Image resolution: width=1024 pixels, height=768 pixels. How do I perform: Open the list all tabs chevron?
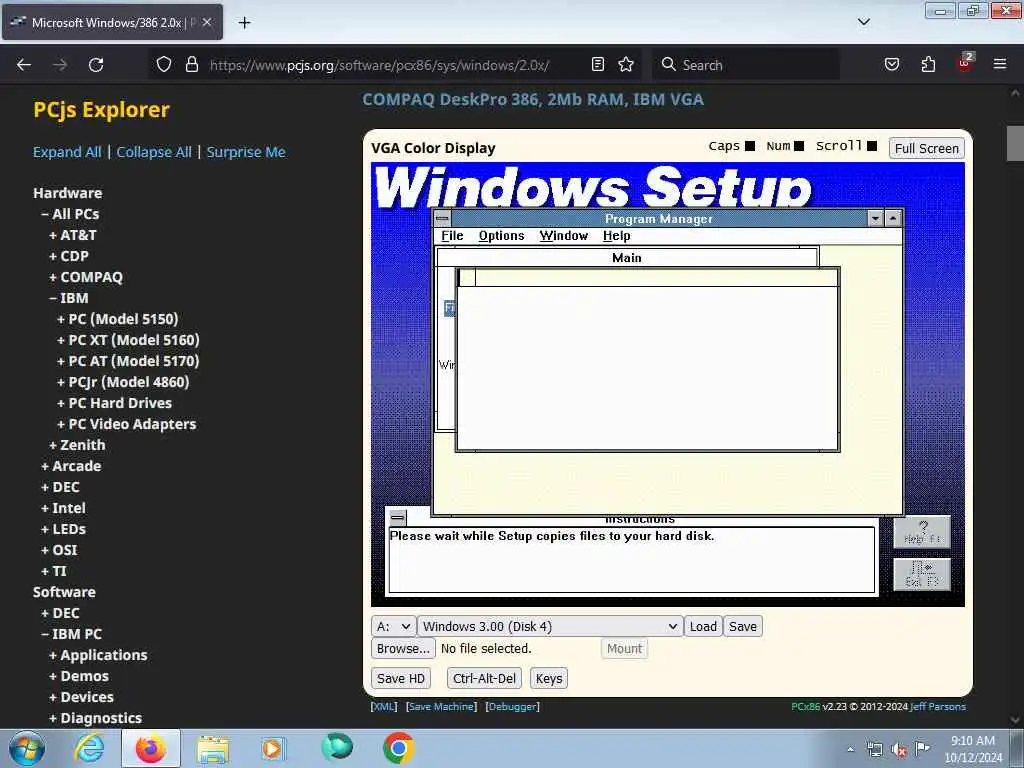(x=863, y=22)
